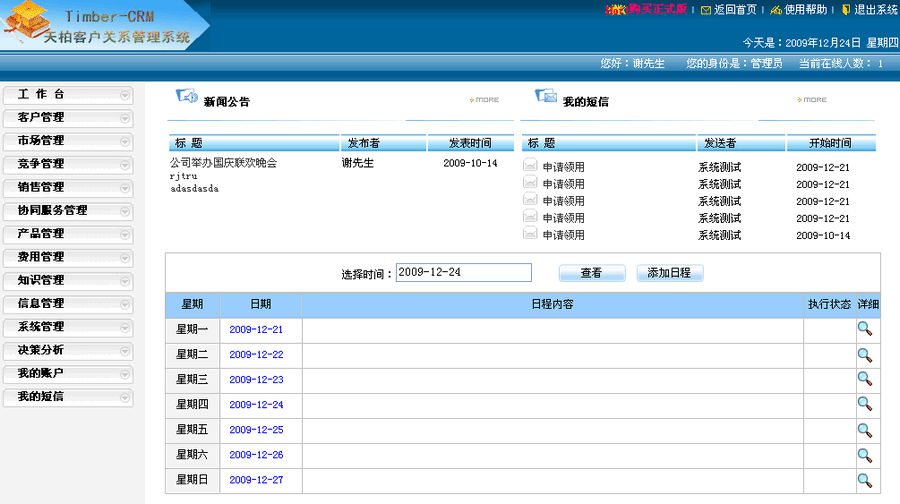Click envelope icon of last 申请领用 message
Screen dimensions: 900x504
point(531,235)
